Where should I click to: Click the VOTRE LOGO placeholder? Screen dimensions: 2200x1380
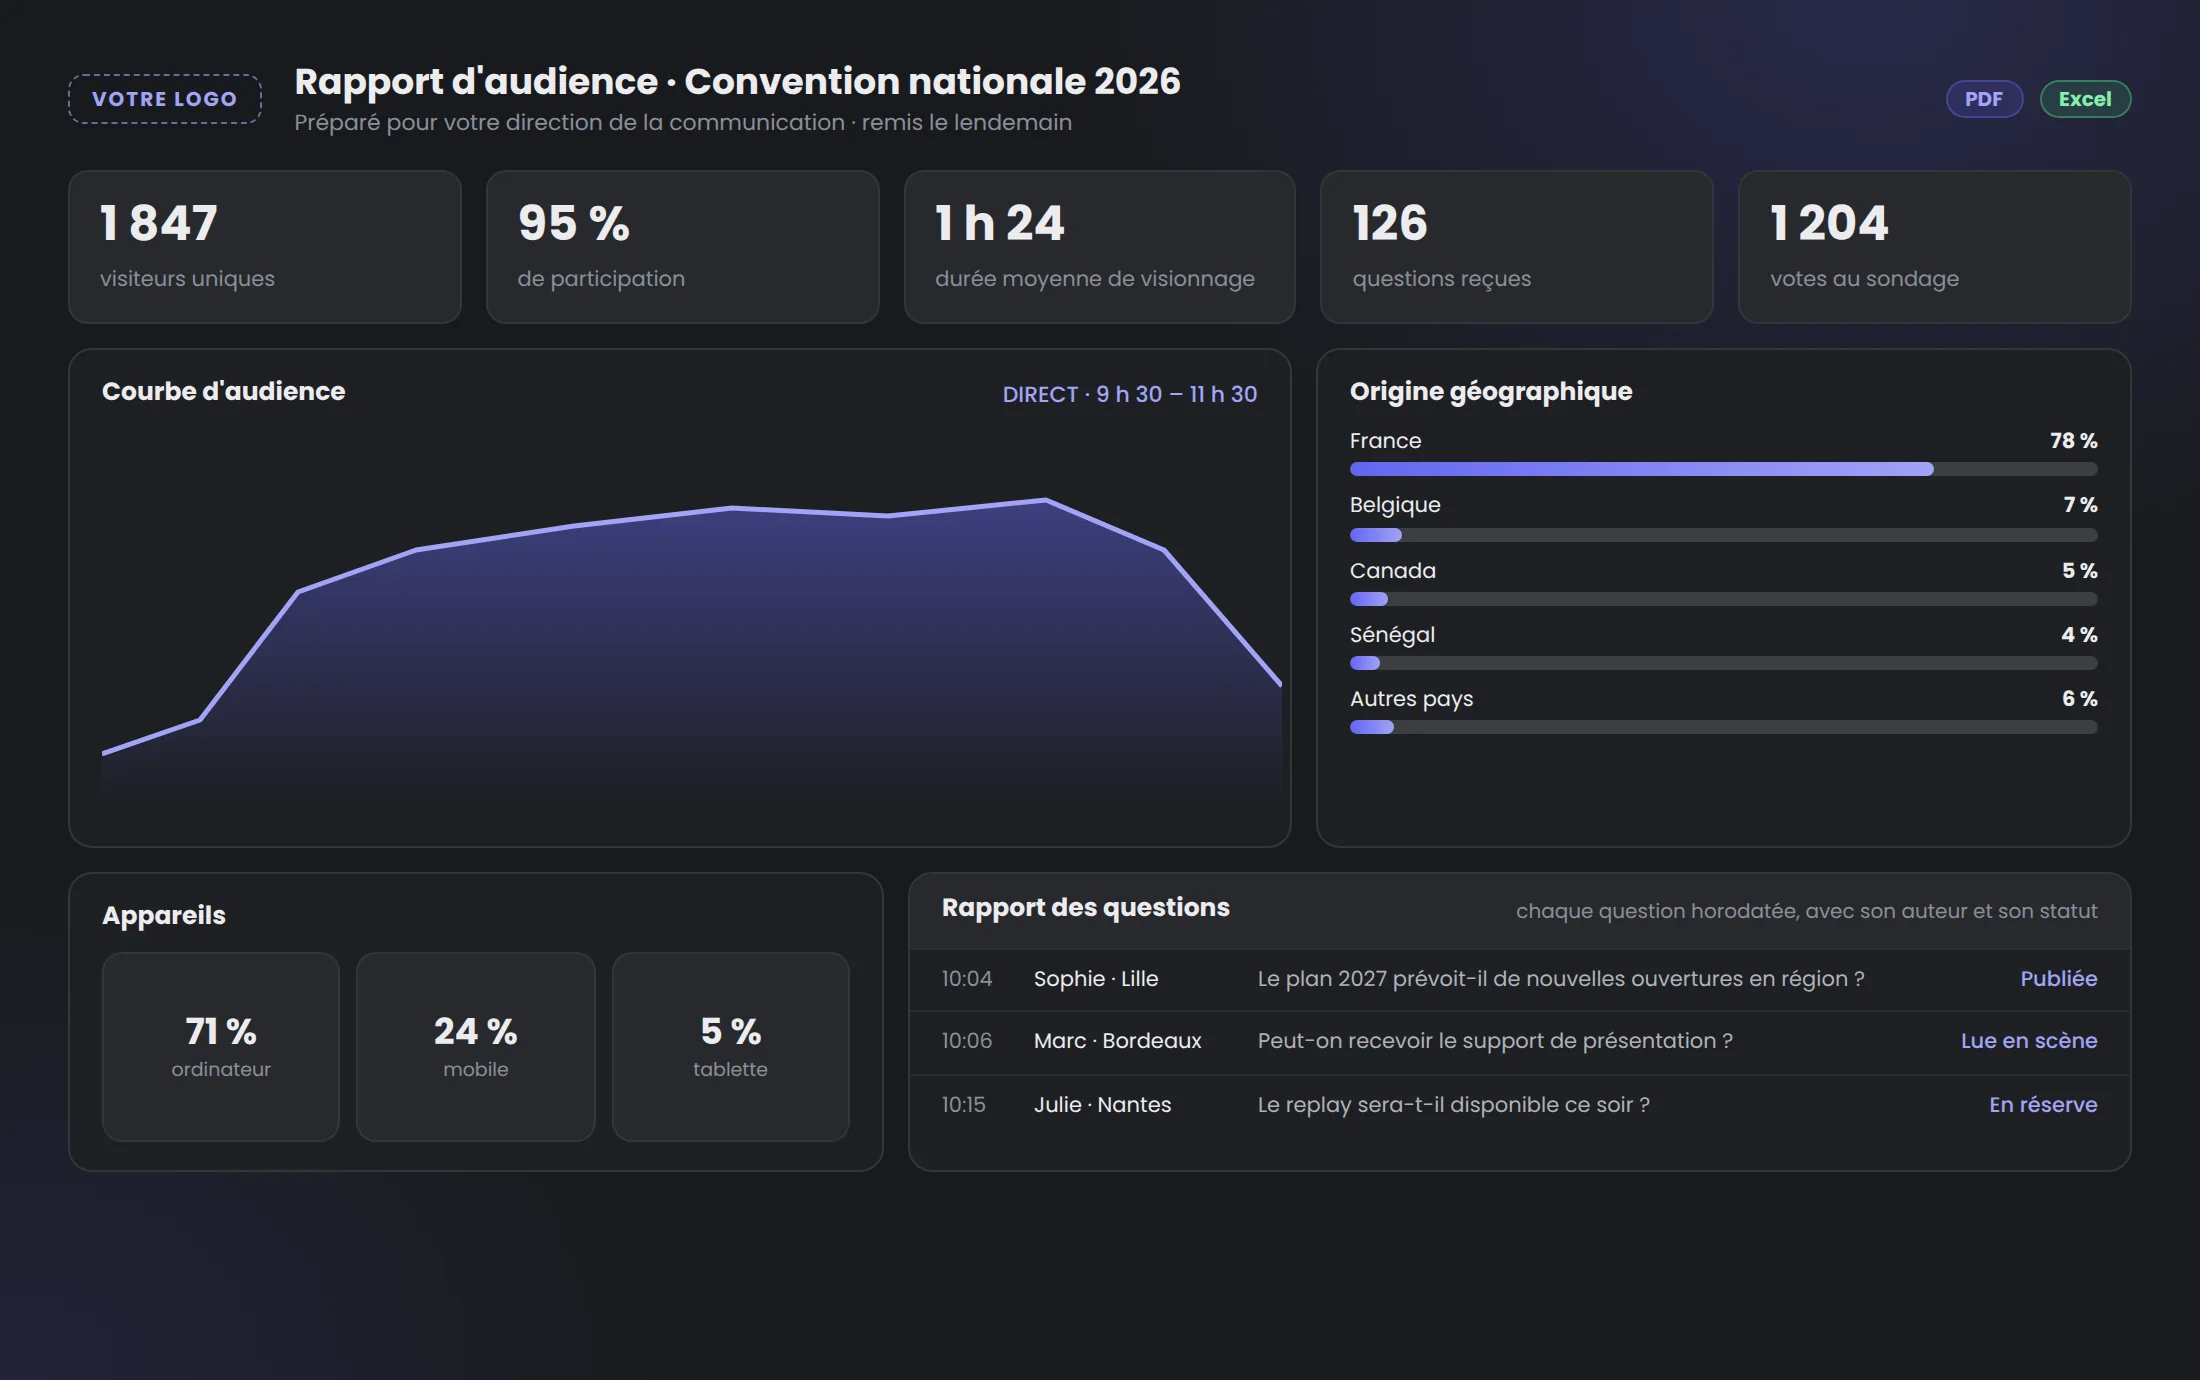tap(165, 99)
